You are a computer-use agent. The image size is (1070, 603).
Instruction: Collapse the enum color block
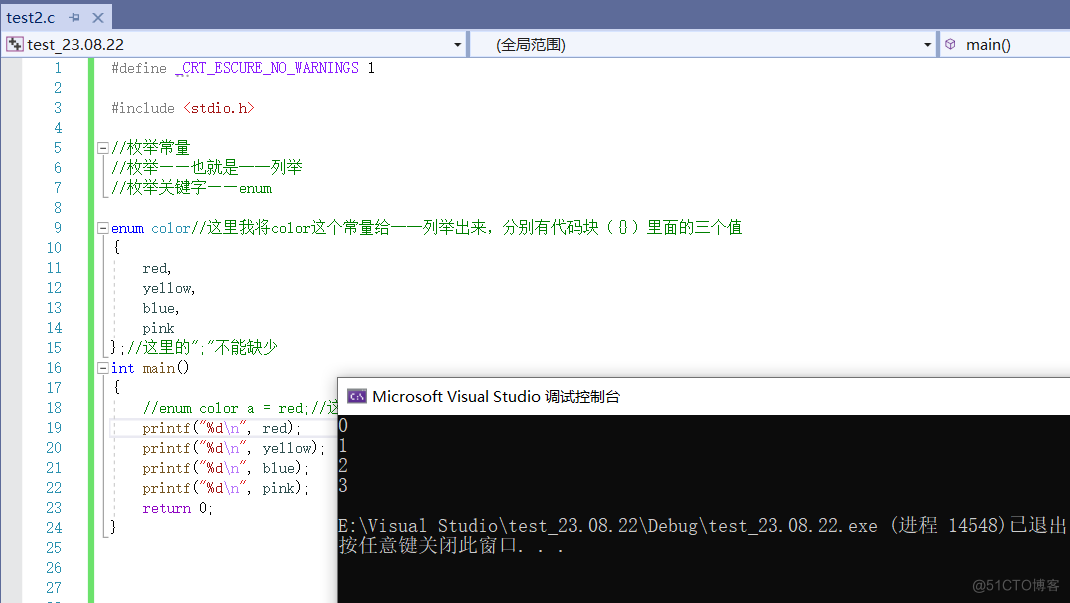(x=102, y=228)
